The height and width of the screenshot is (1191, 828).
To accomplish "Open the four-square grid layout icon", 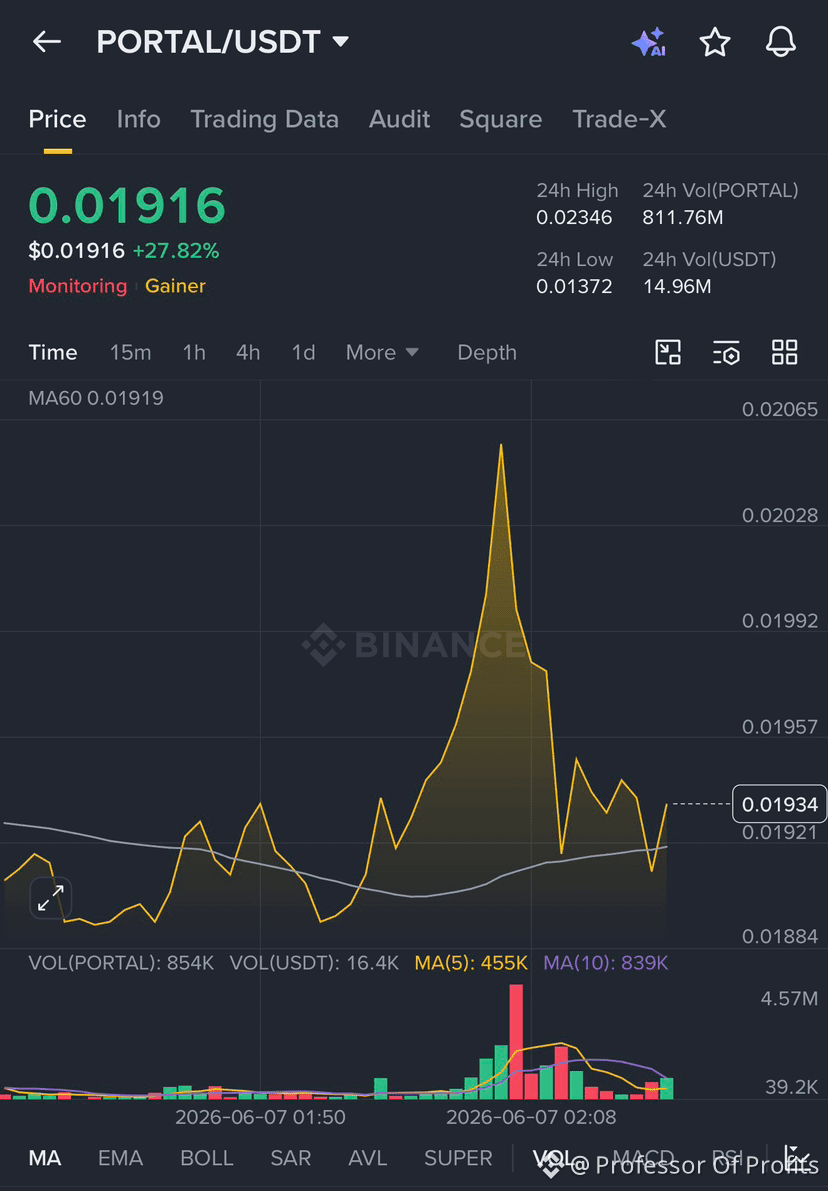I will click(x=785, y=352).
